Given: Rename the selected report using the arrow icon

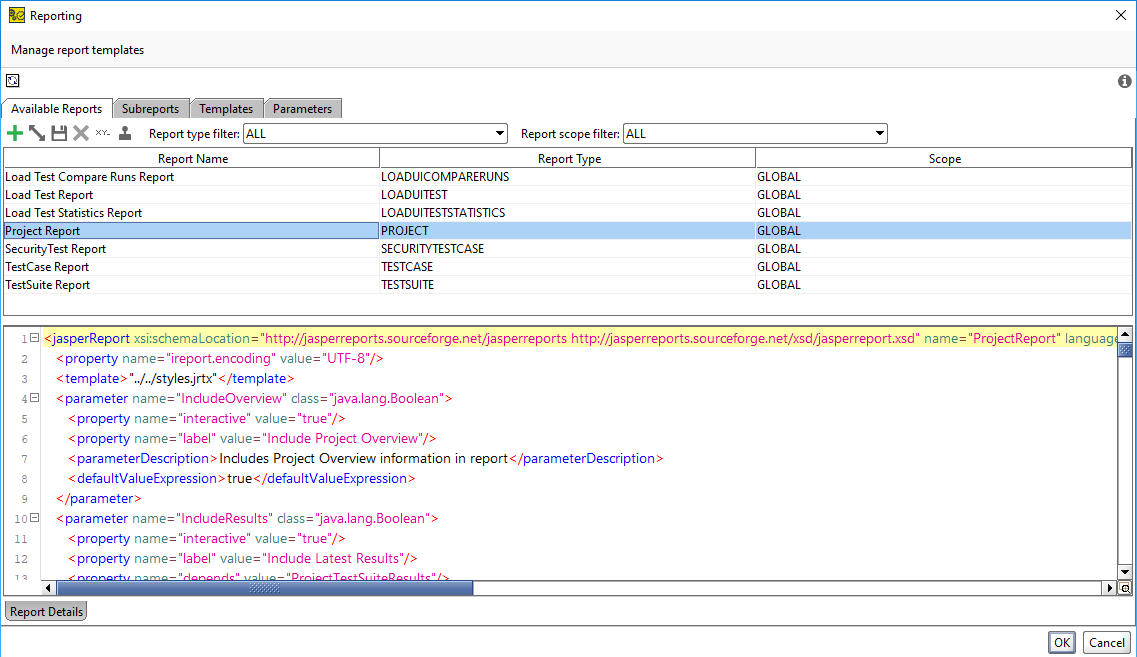Looking at the screenshot, I should [37, 133].
